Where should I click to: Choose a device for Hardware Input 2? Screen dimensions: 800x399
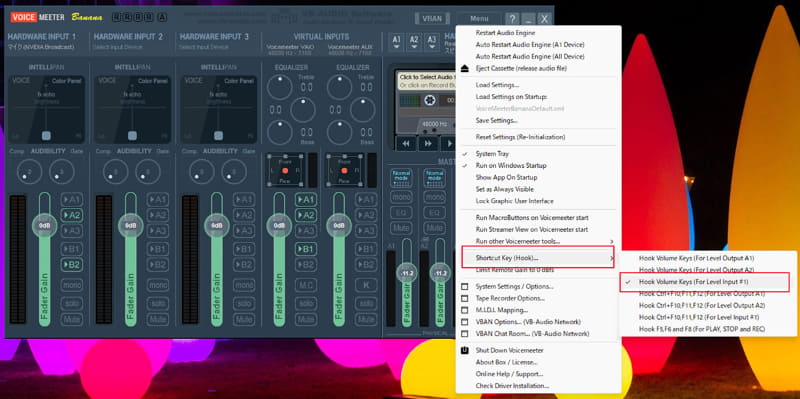point(118,47)
